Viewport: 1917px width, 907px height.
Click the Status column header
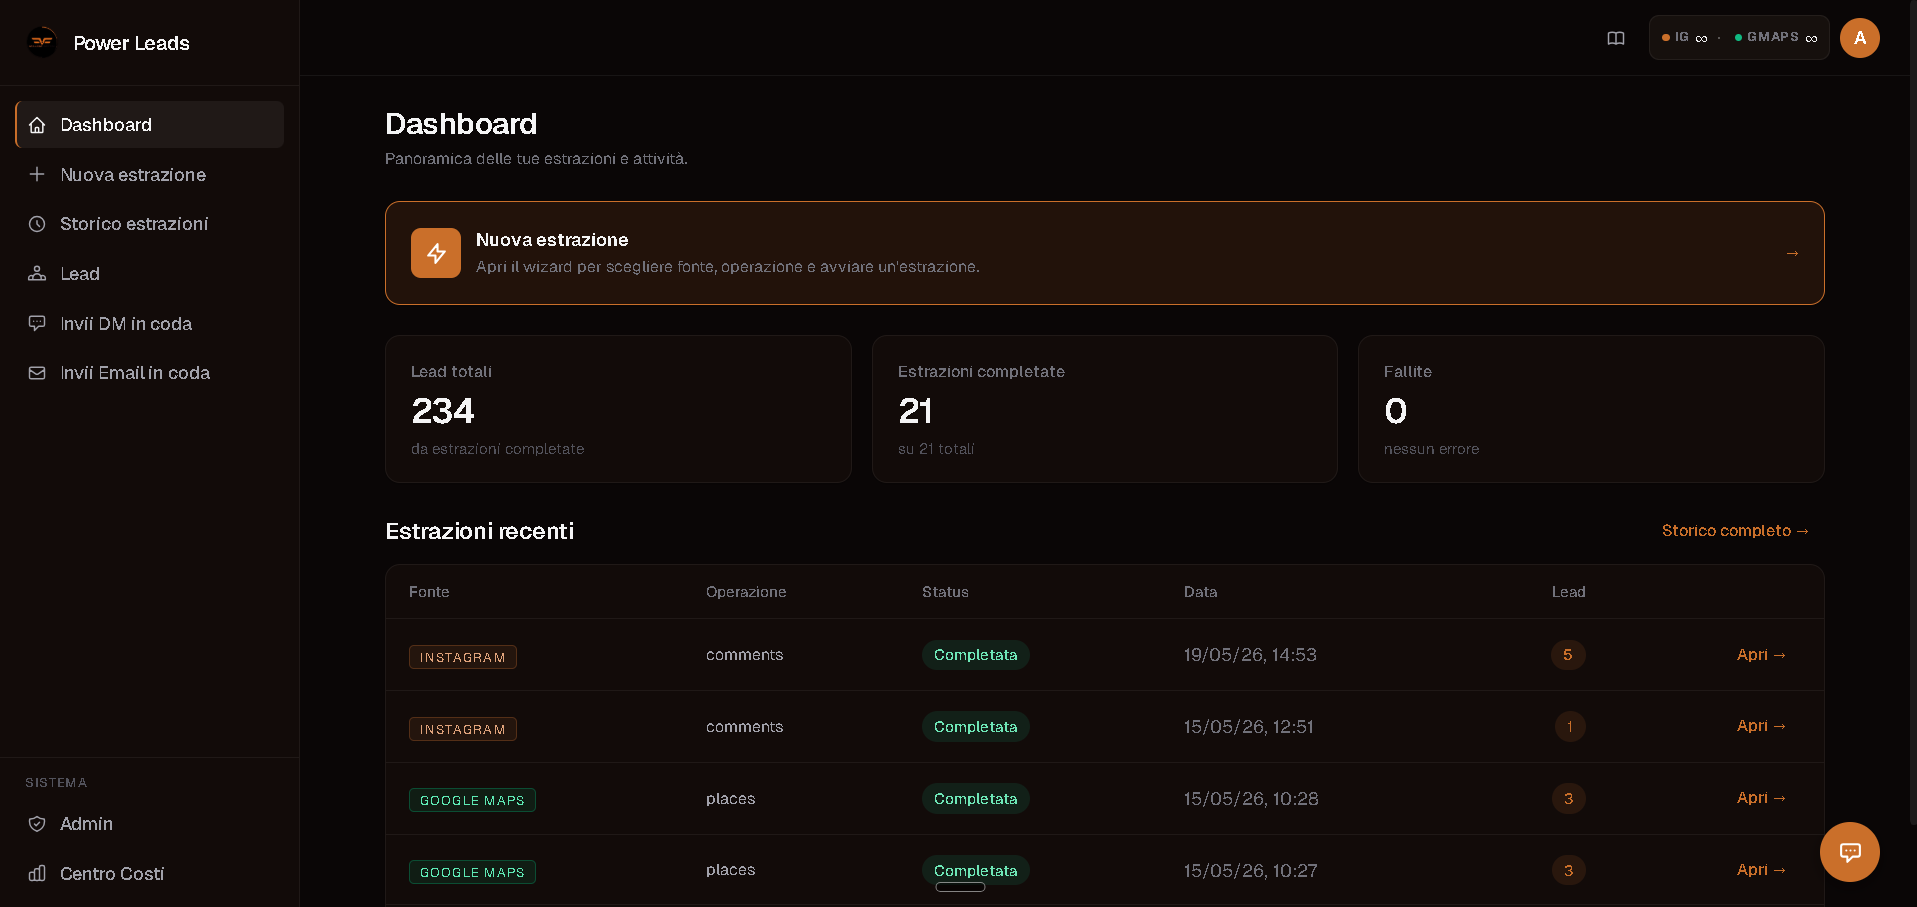[x=945, y=592]
